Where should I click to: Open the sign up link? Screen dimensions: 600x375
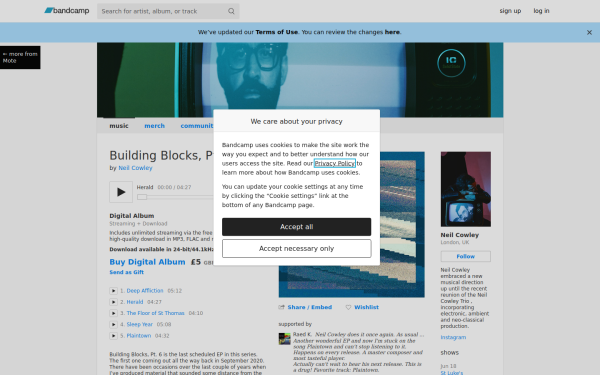(510, 11)
